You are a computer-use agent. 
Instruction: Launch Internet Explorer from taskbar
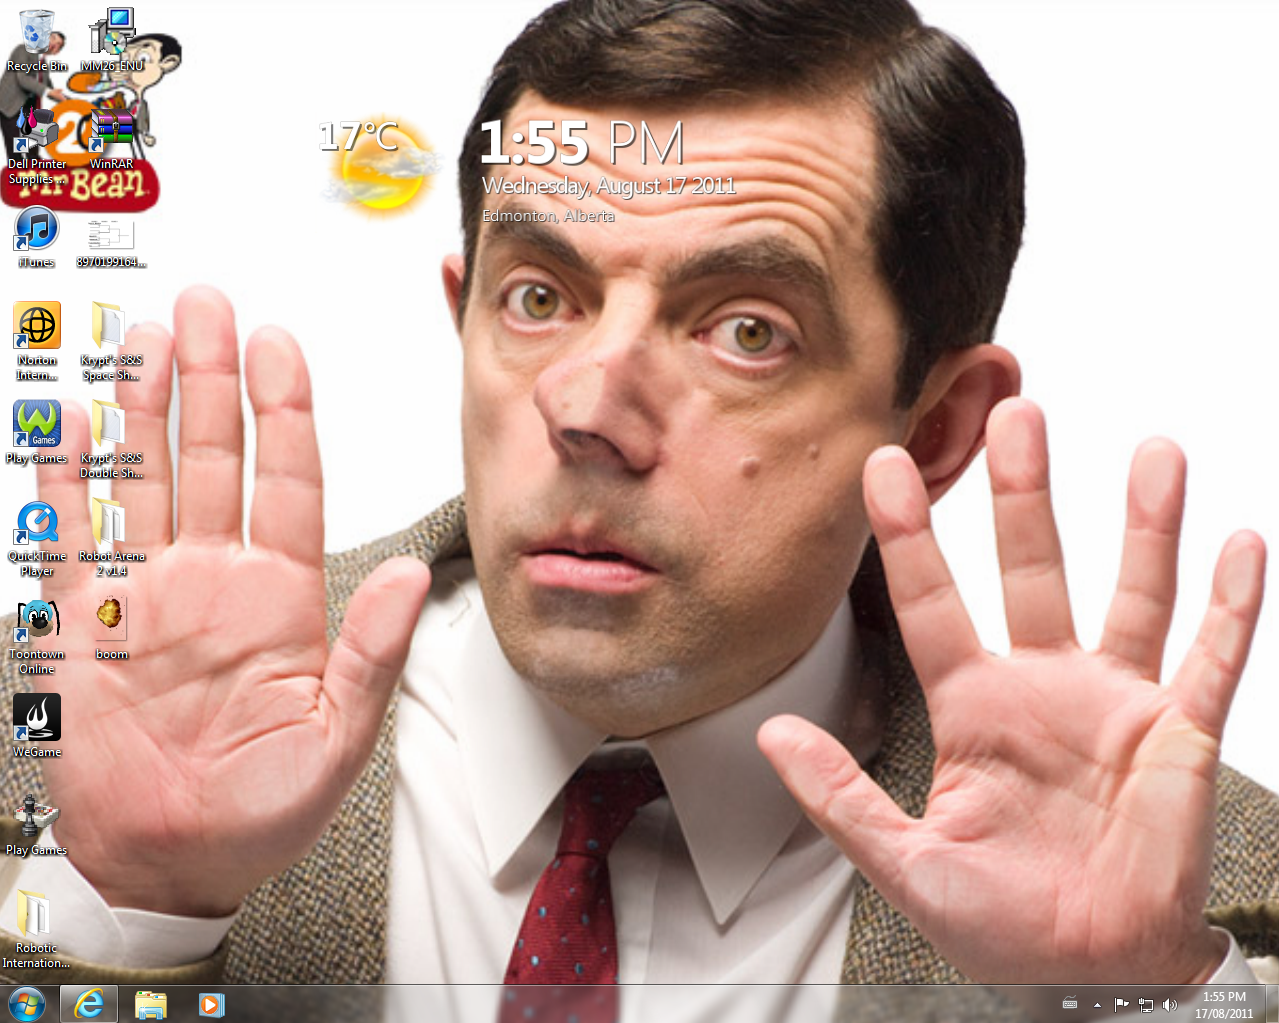pos(89,1004)
